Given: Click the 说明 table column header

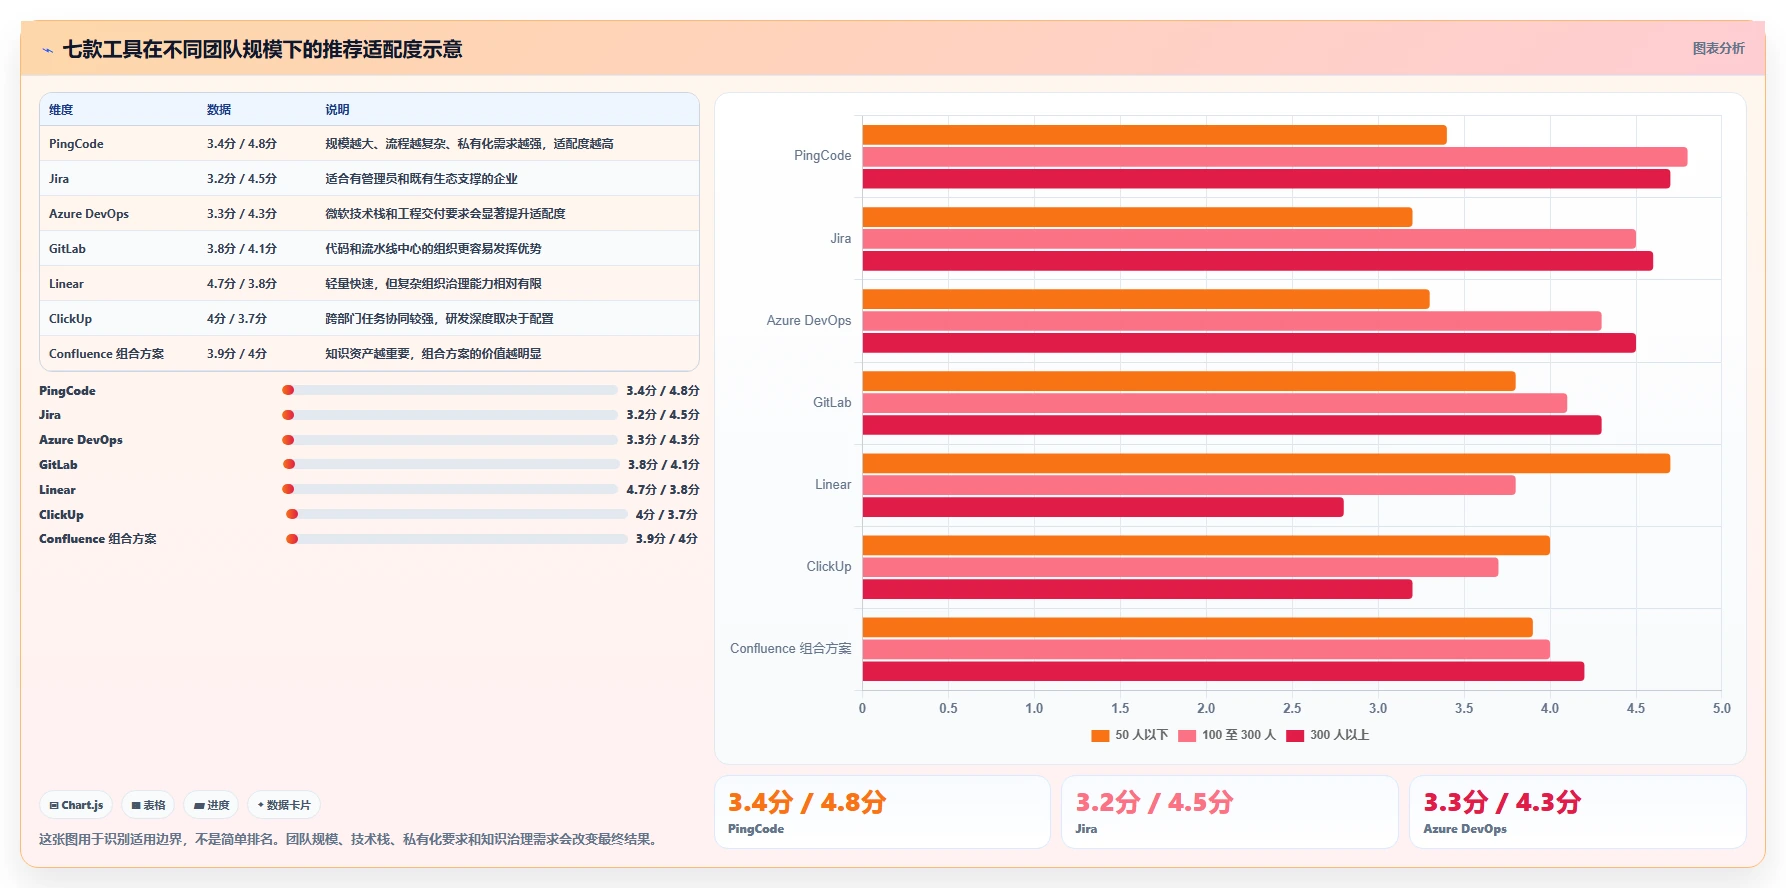Looking at the screenshot, I should 337,110.
